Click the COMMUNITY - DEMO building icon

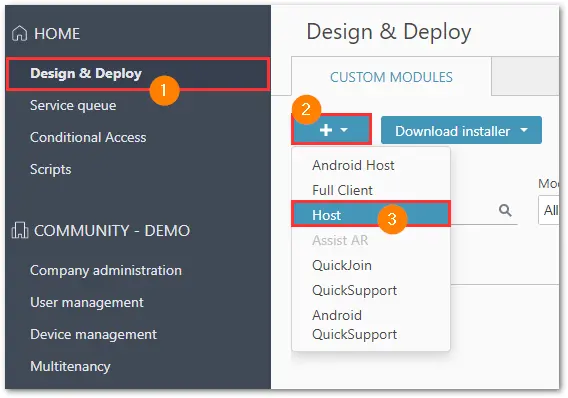point(20,230)
